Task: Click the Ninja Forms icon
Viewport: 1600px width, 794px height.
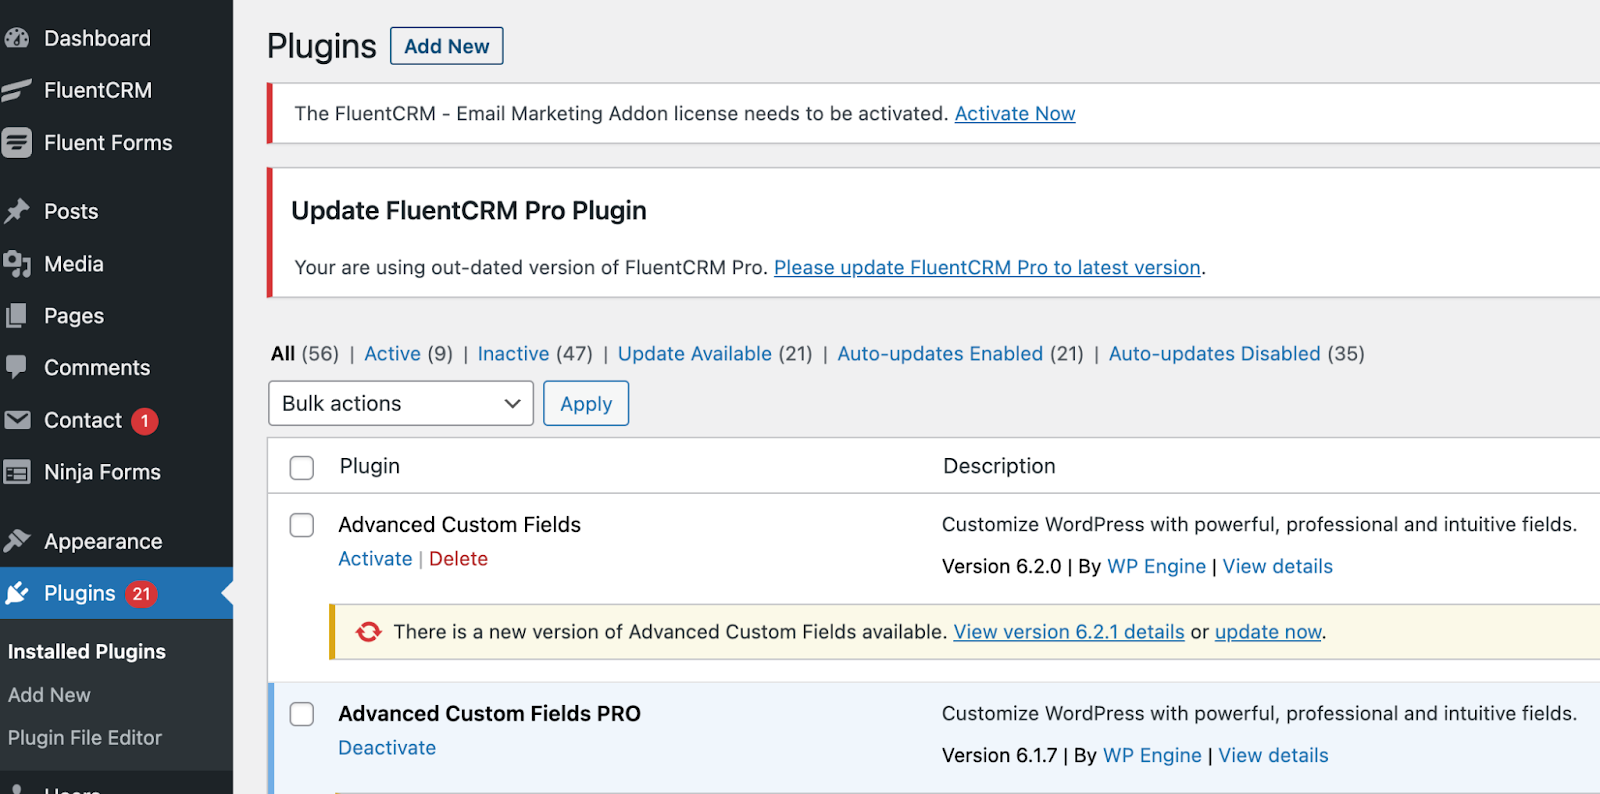Action: (x=17, y=472)
